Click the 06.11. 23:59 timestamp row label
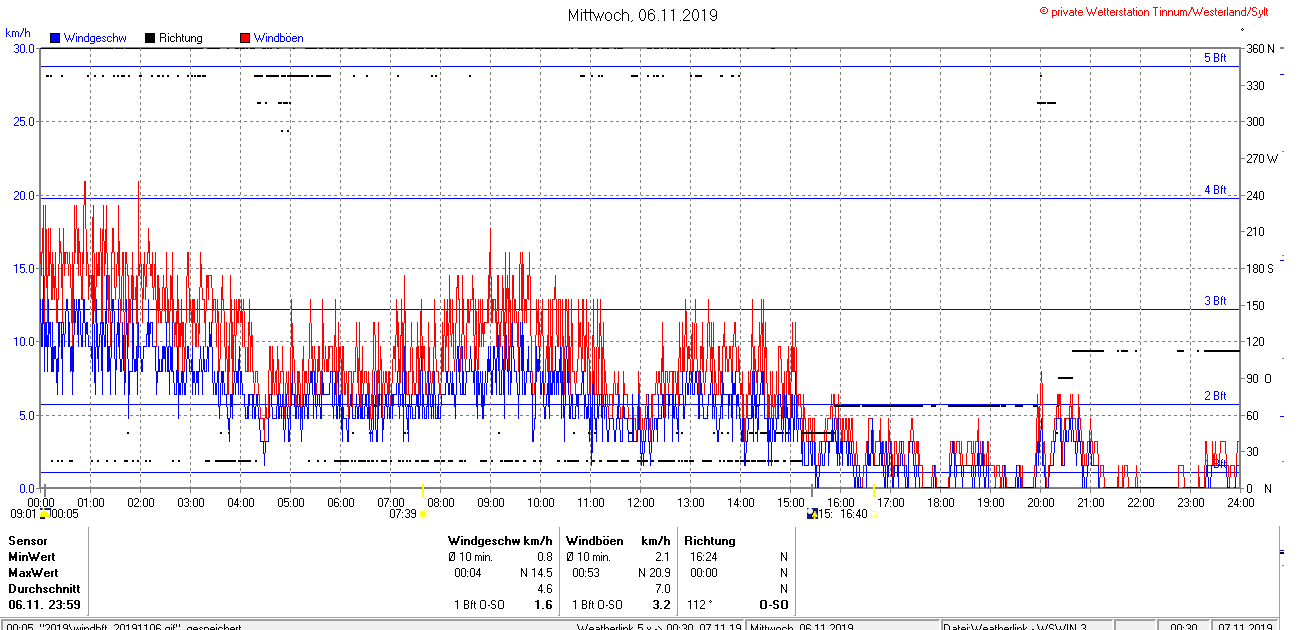The height and width of the screenshot is (630, 1310). coord(45,605)
